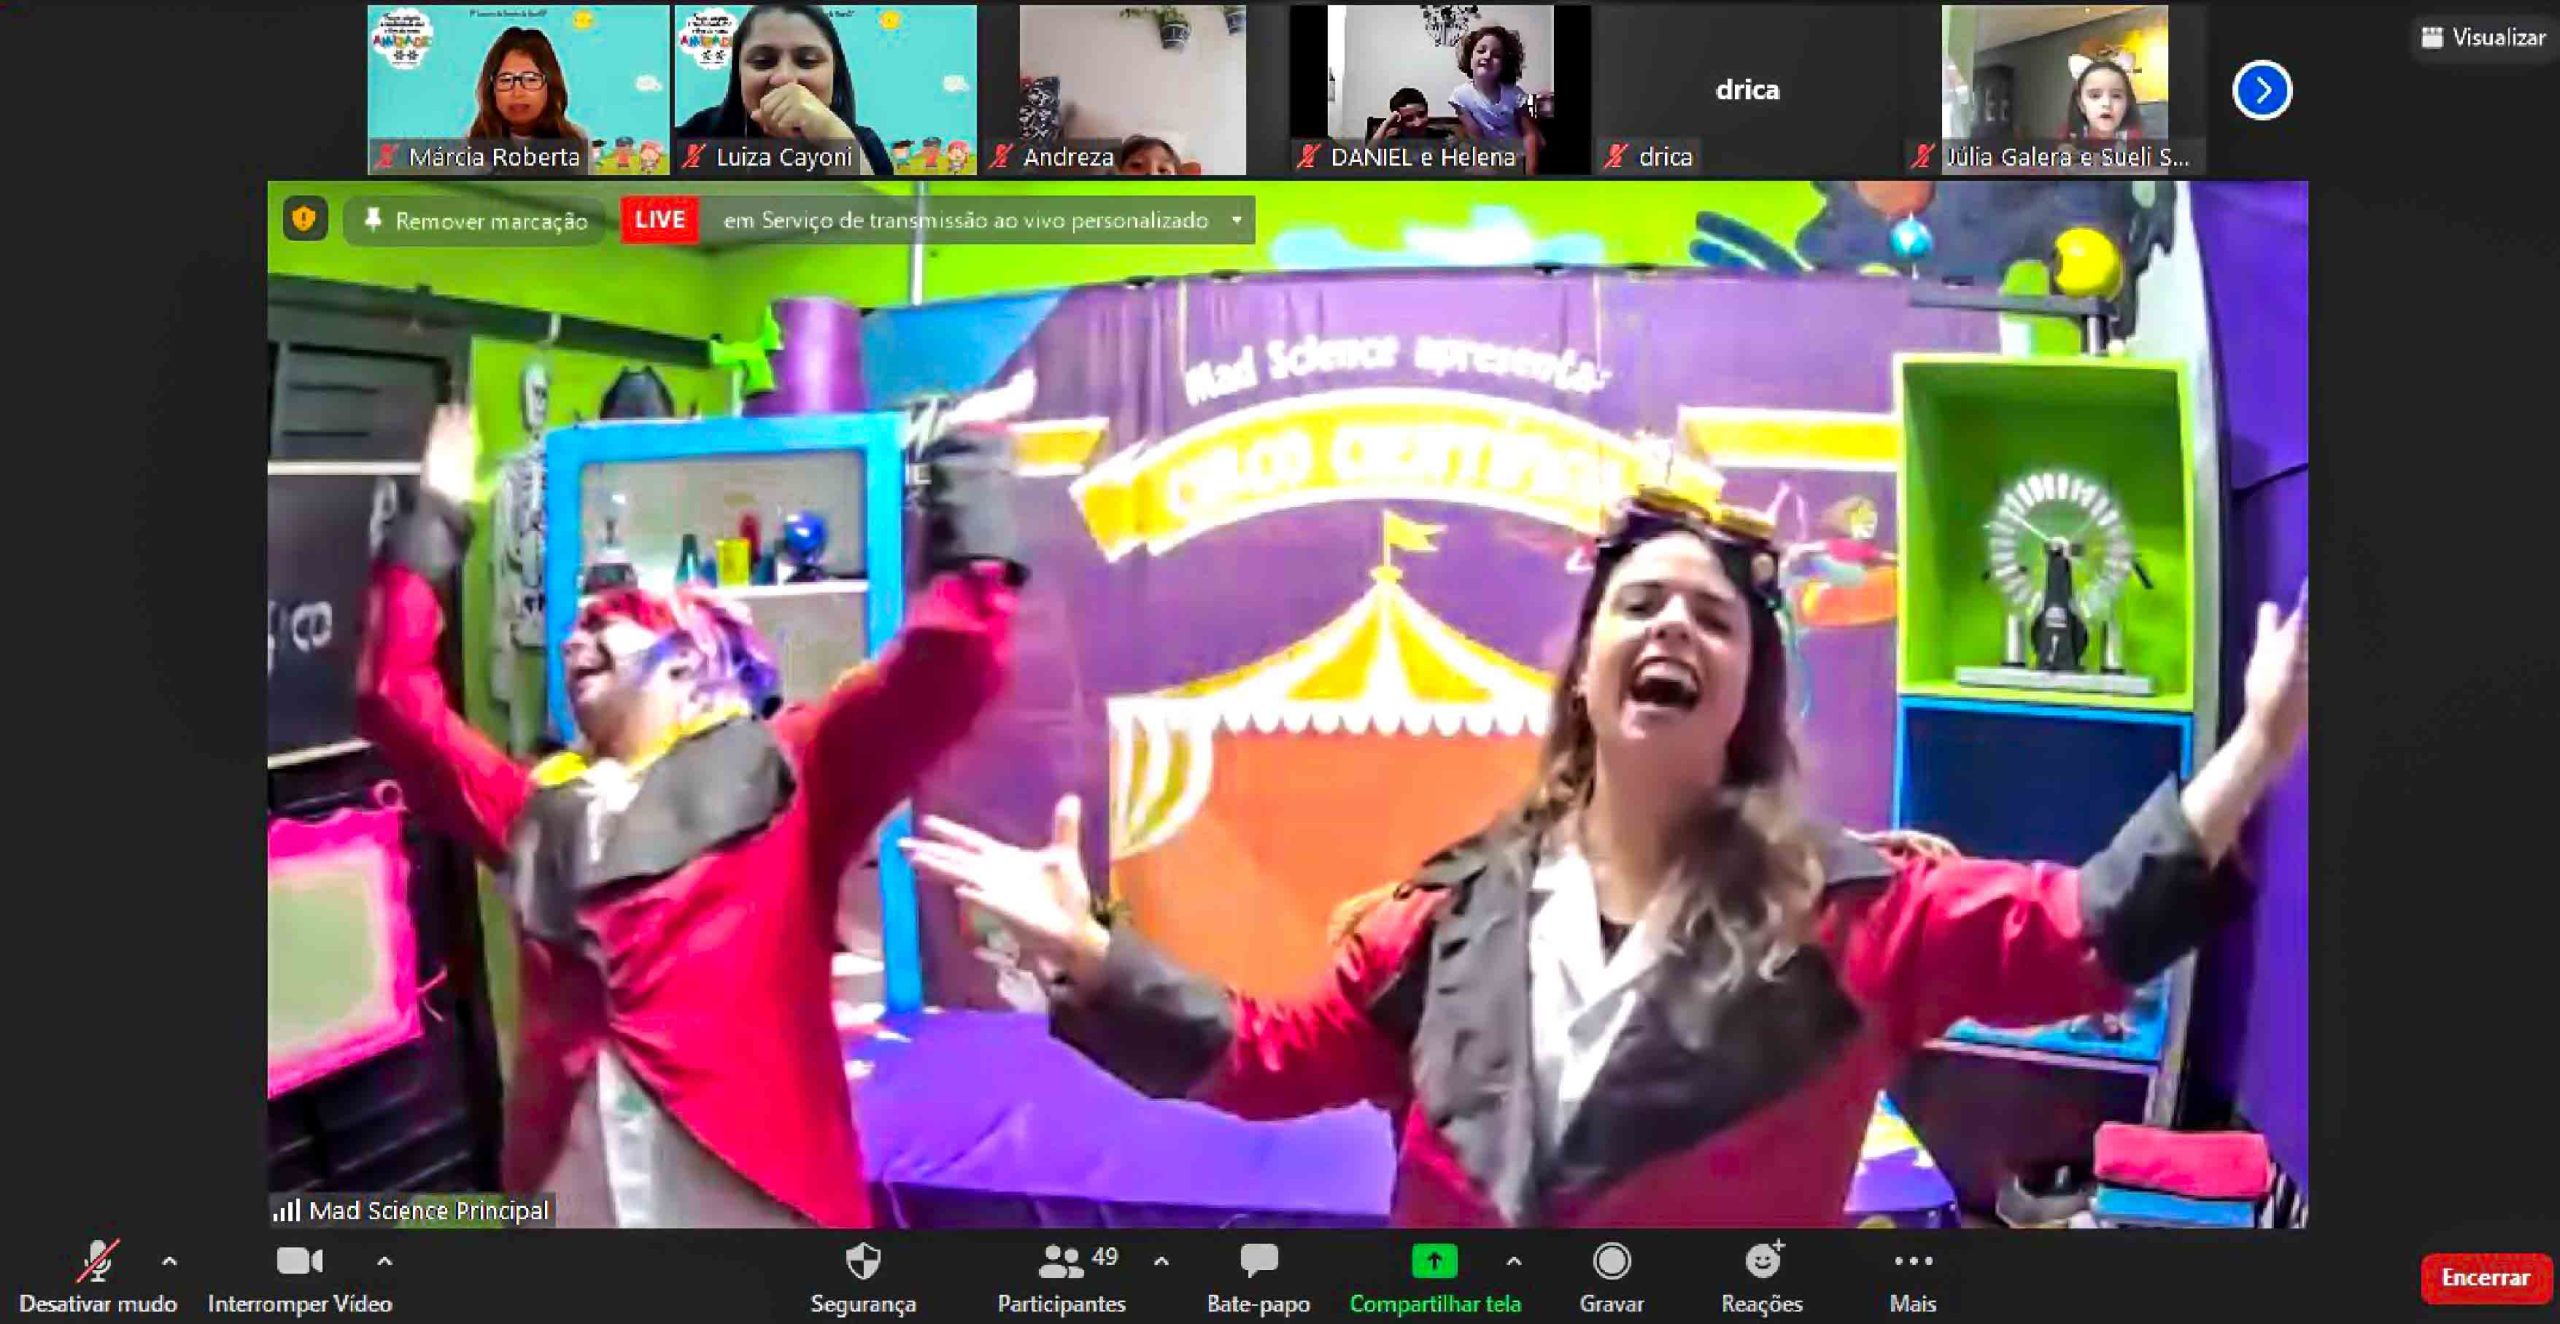Viewport: 2560px width, 1324px height.
Task: Show next participants with blue arrow
Action: click(x=2261, y=91)
